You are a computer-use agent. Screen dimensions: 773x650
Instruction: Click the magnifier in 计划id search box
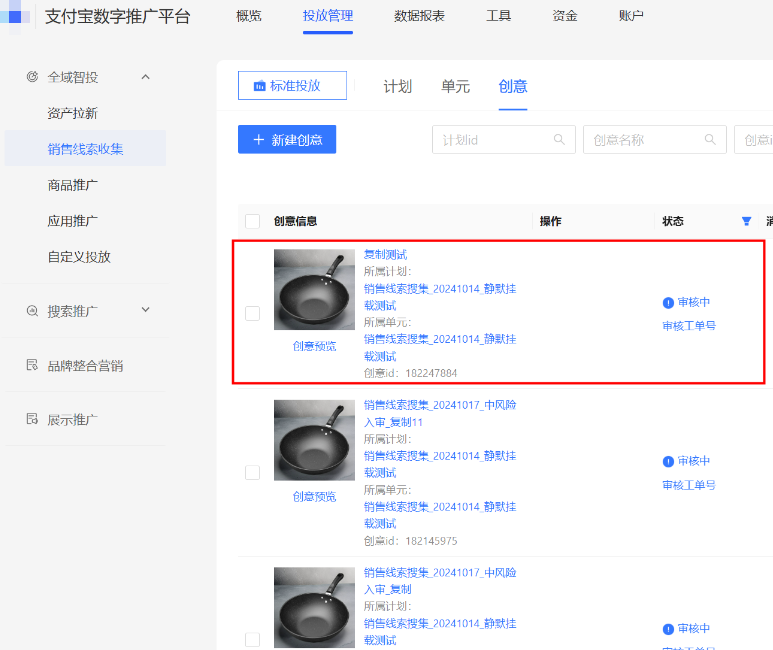pos(559,140)
